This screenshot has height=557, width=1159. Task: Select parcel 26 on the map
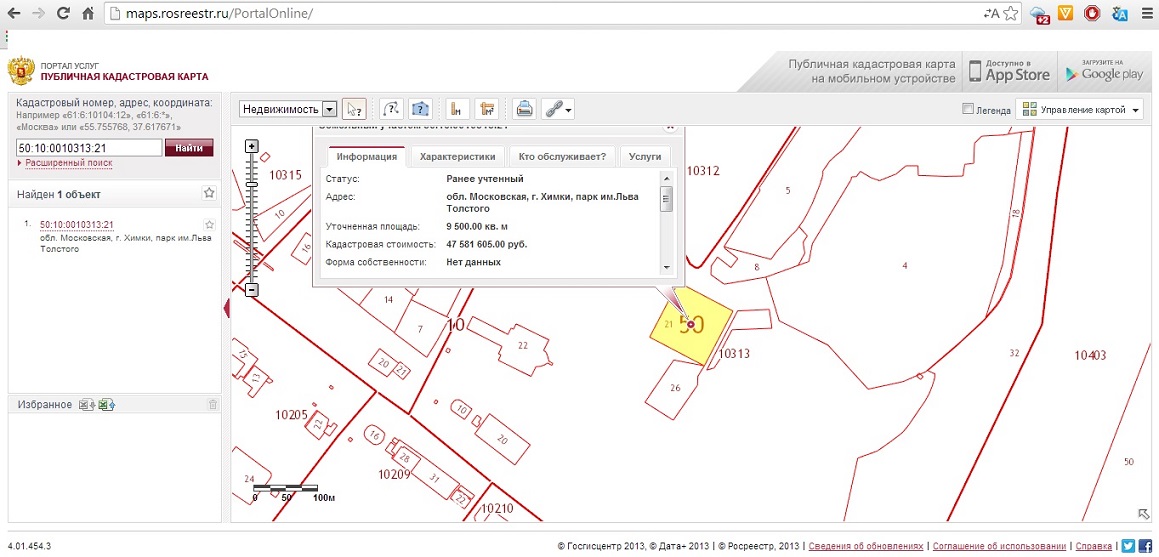[x=674, y=389]
